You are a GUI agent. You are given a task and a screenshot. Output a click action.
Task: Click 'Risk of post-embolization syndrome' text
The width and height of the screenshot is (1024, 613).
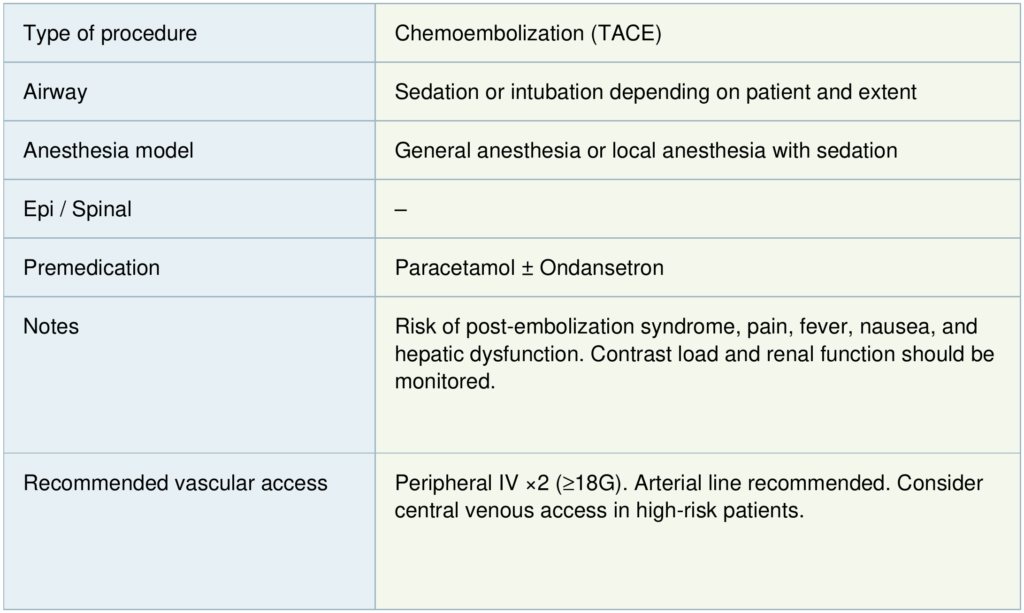[547, 327]
